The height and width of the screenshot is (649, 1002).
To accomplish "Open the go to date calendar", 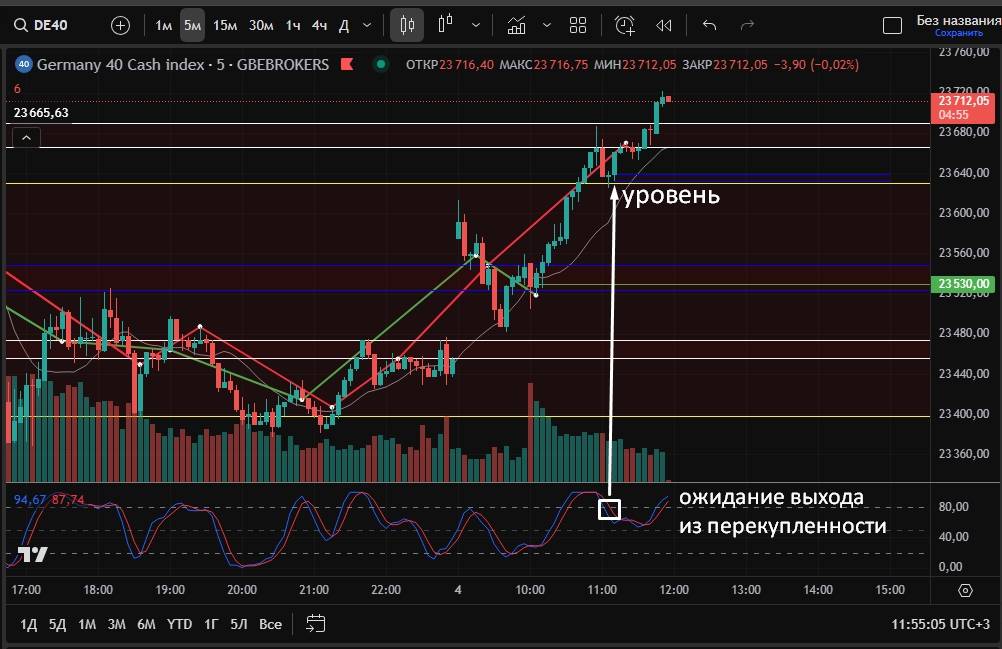I will point(316,624).
